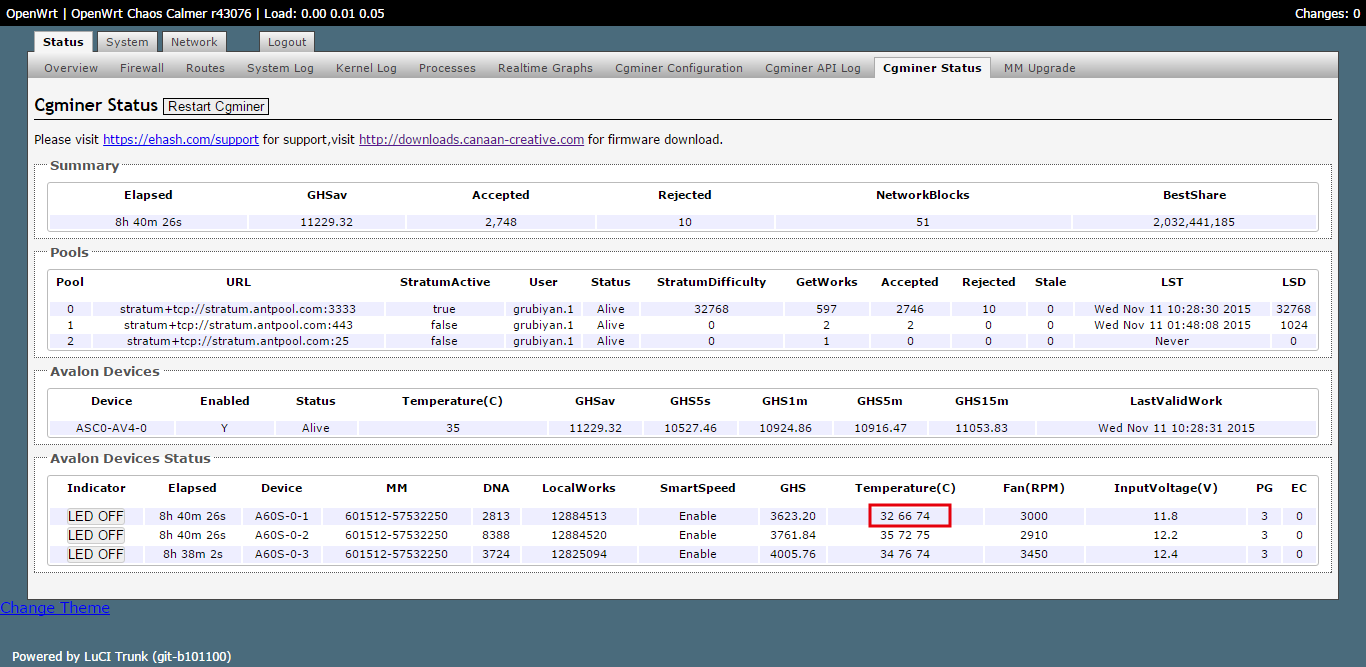Image resolution: width=1366 pixels, height=667 pixels.
Task: Click device name ASC0-AV4-0
Action: [111, 428]
